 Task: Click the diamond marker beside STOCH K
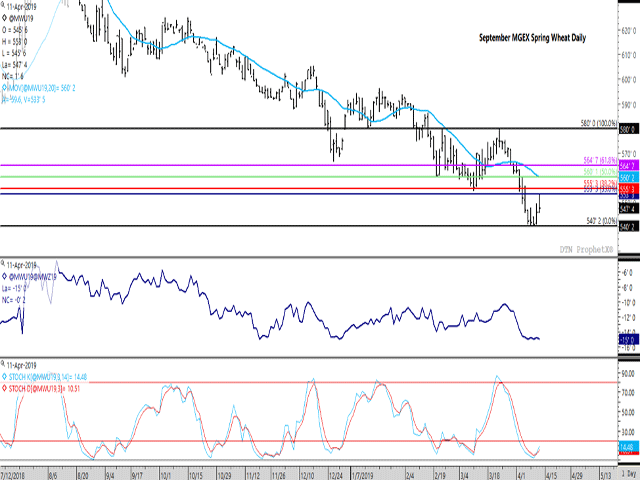coord(6,376)
